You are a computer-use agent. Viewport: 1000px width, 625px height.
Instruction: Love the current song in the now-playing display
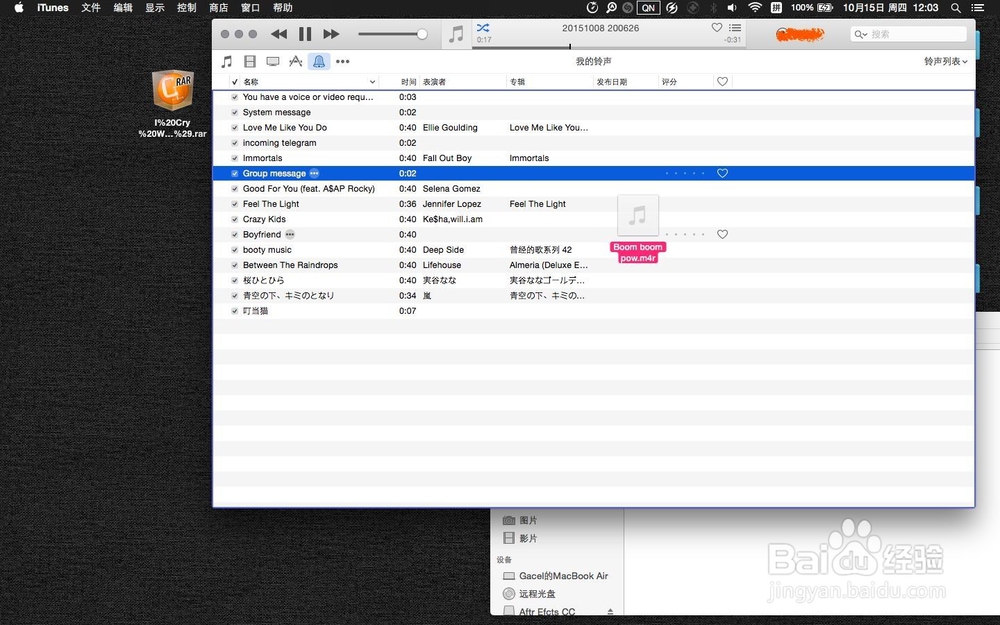[717, 27]
